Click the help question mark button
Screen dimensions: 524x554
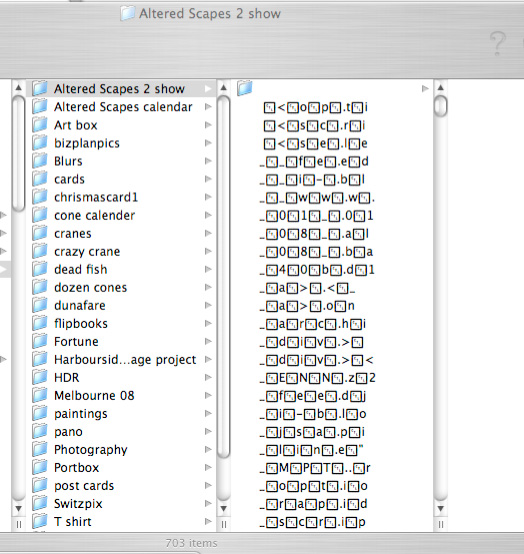click(498, 43)
